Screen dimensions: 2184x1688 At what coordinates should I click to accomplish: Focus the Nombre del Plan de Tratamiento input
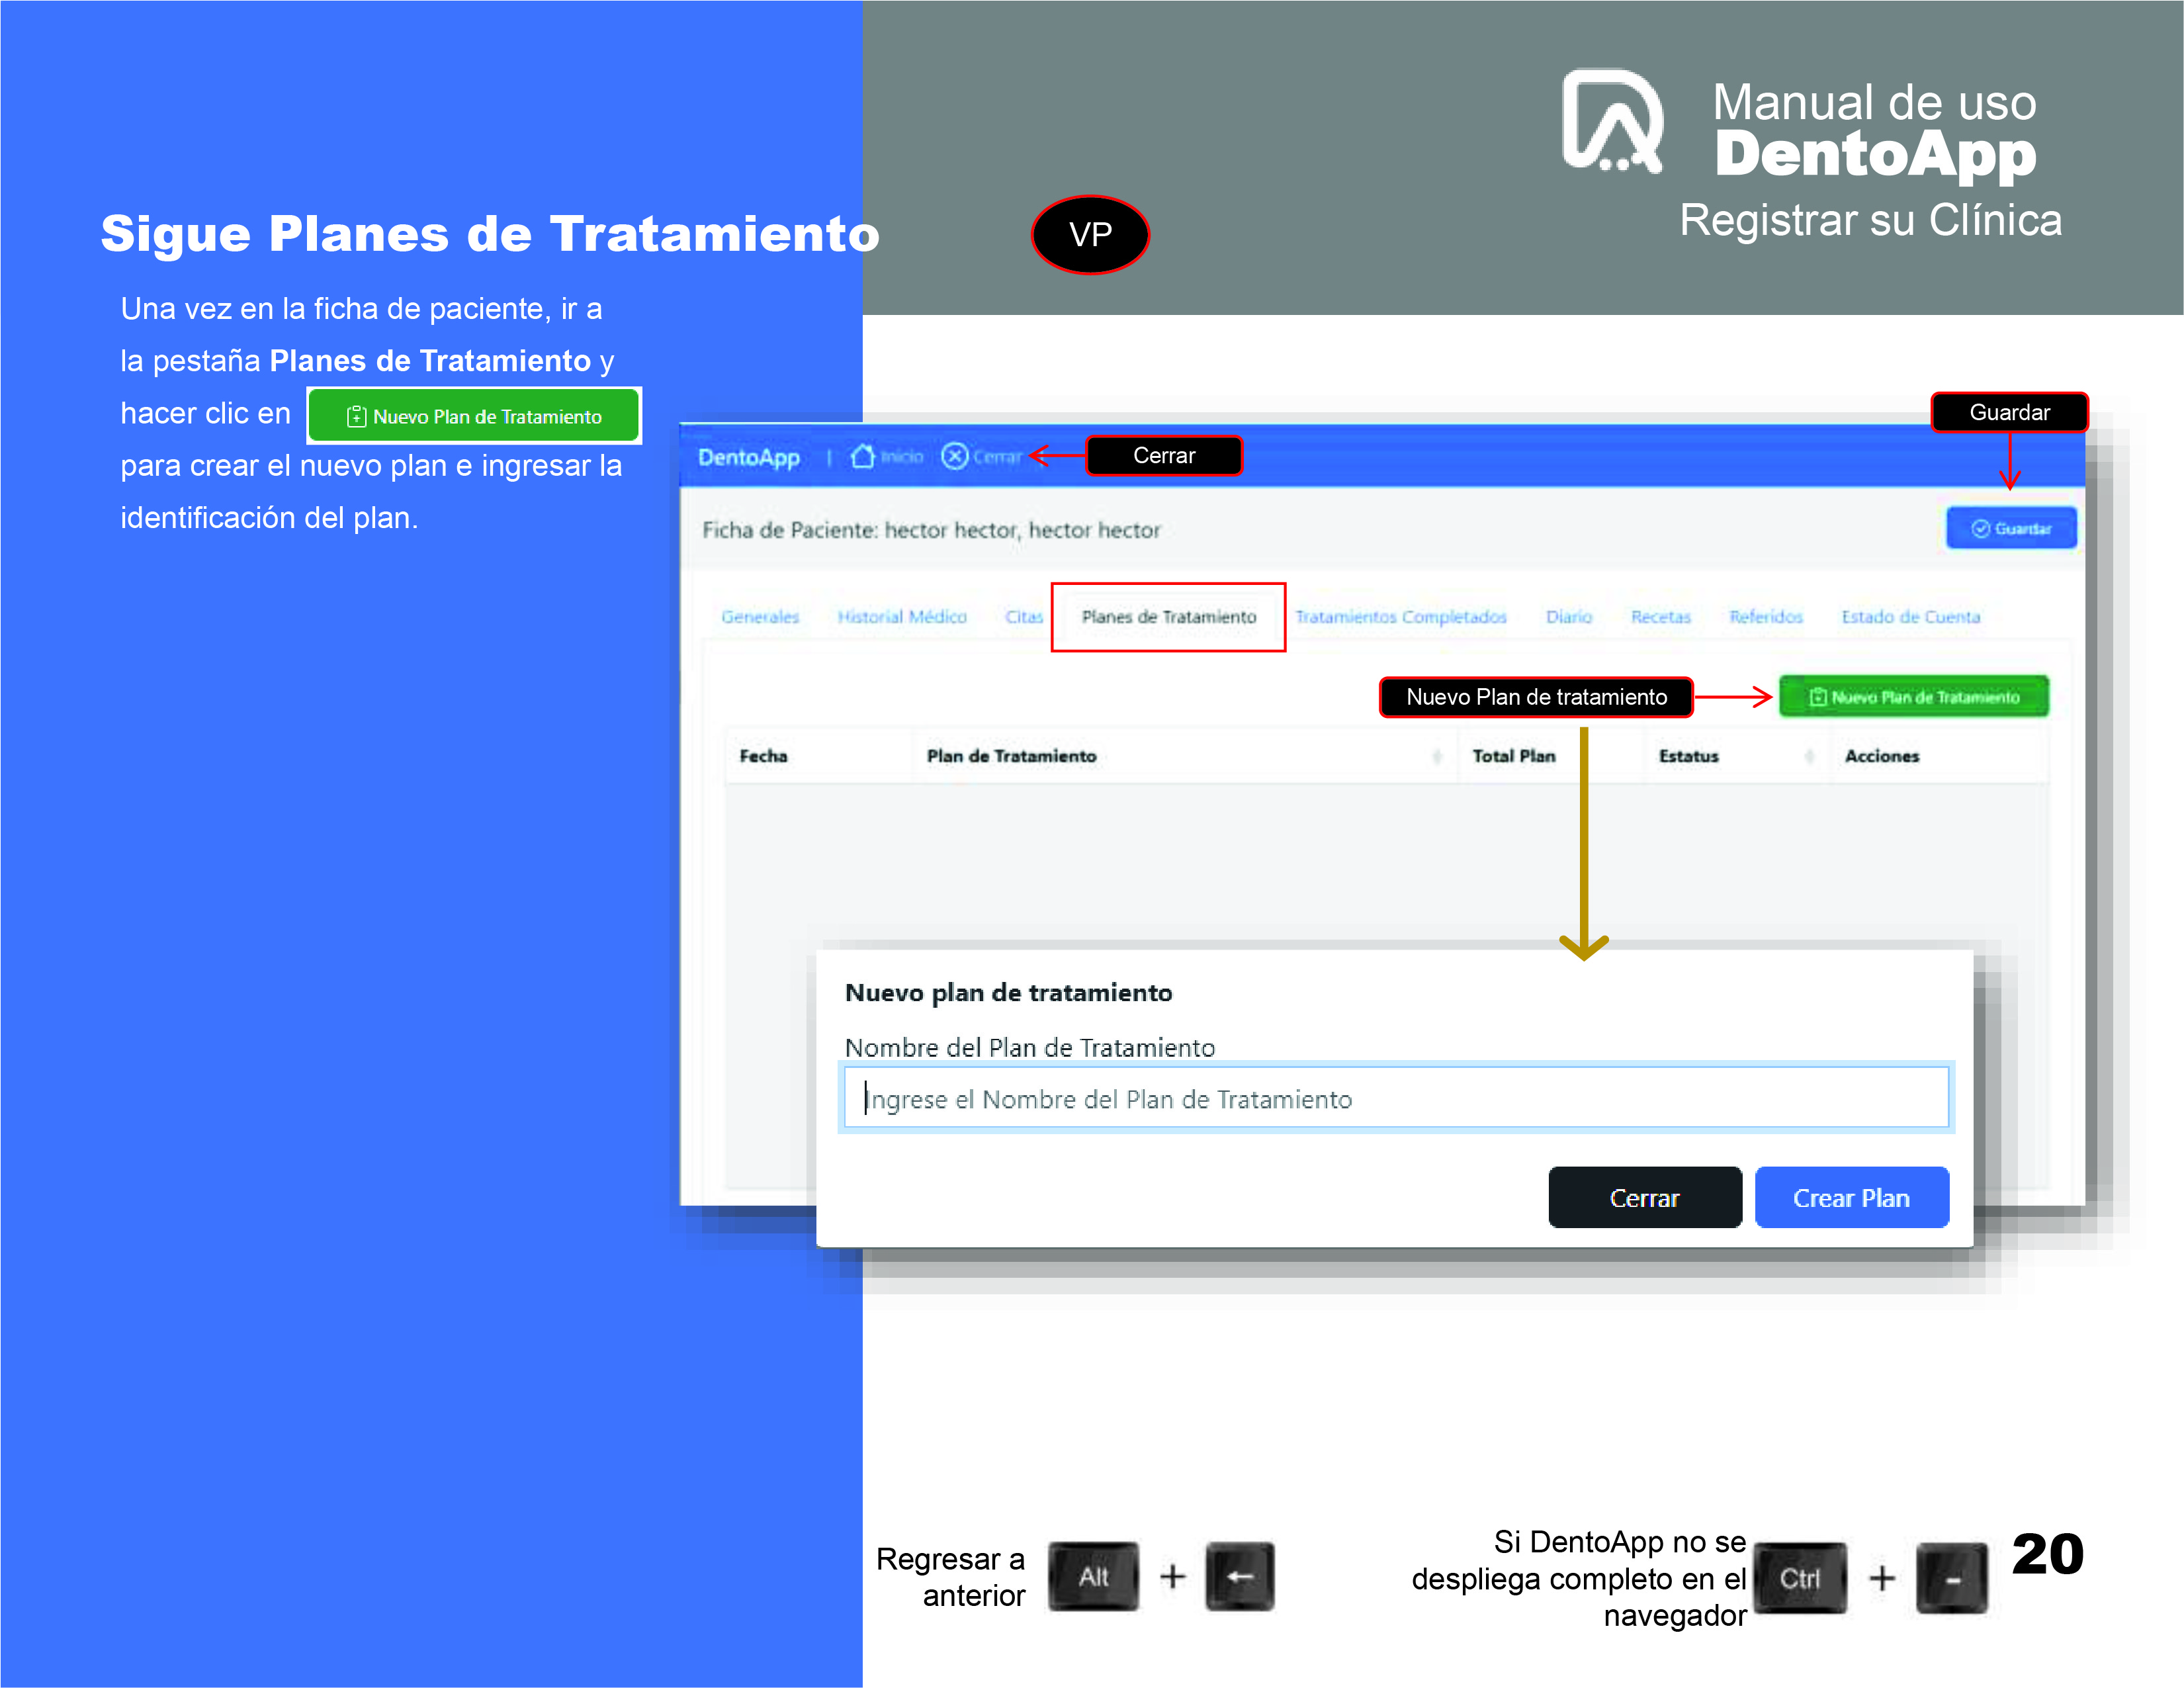coord(1396,1098)
